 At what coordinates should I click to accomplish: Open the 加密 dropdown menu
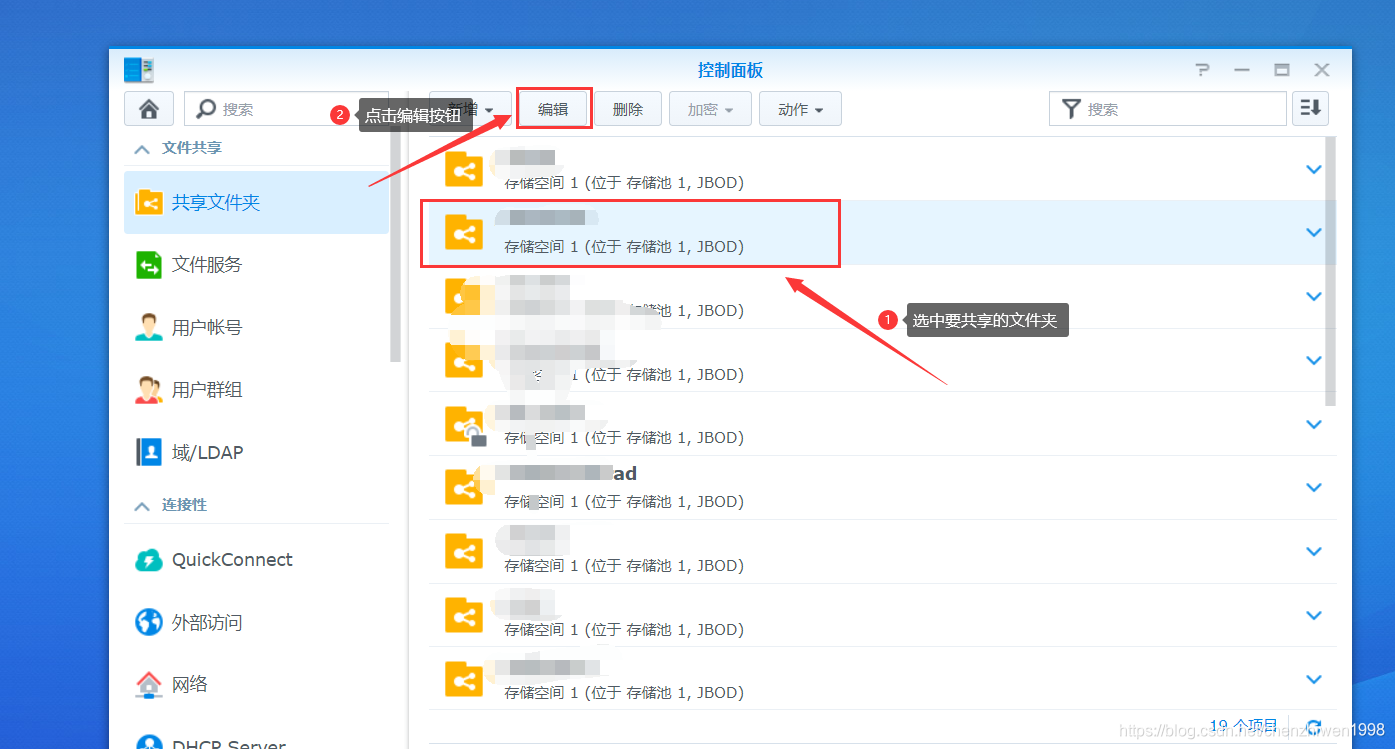pos(710,109)
